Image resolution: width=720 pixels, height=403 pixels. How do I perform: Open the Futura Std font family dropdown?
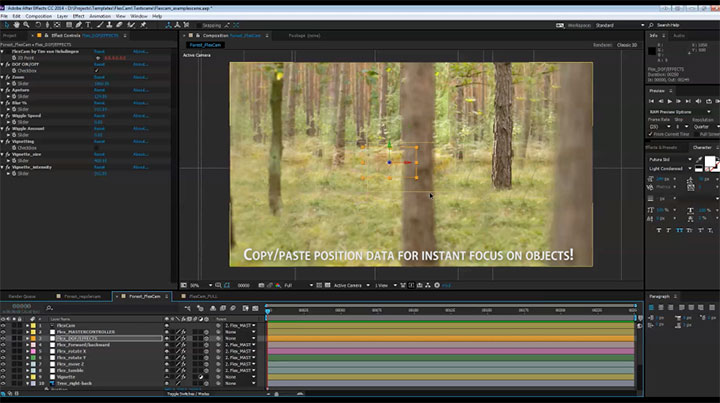click(670, 159)
